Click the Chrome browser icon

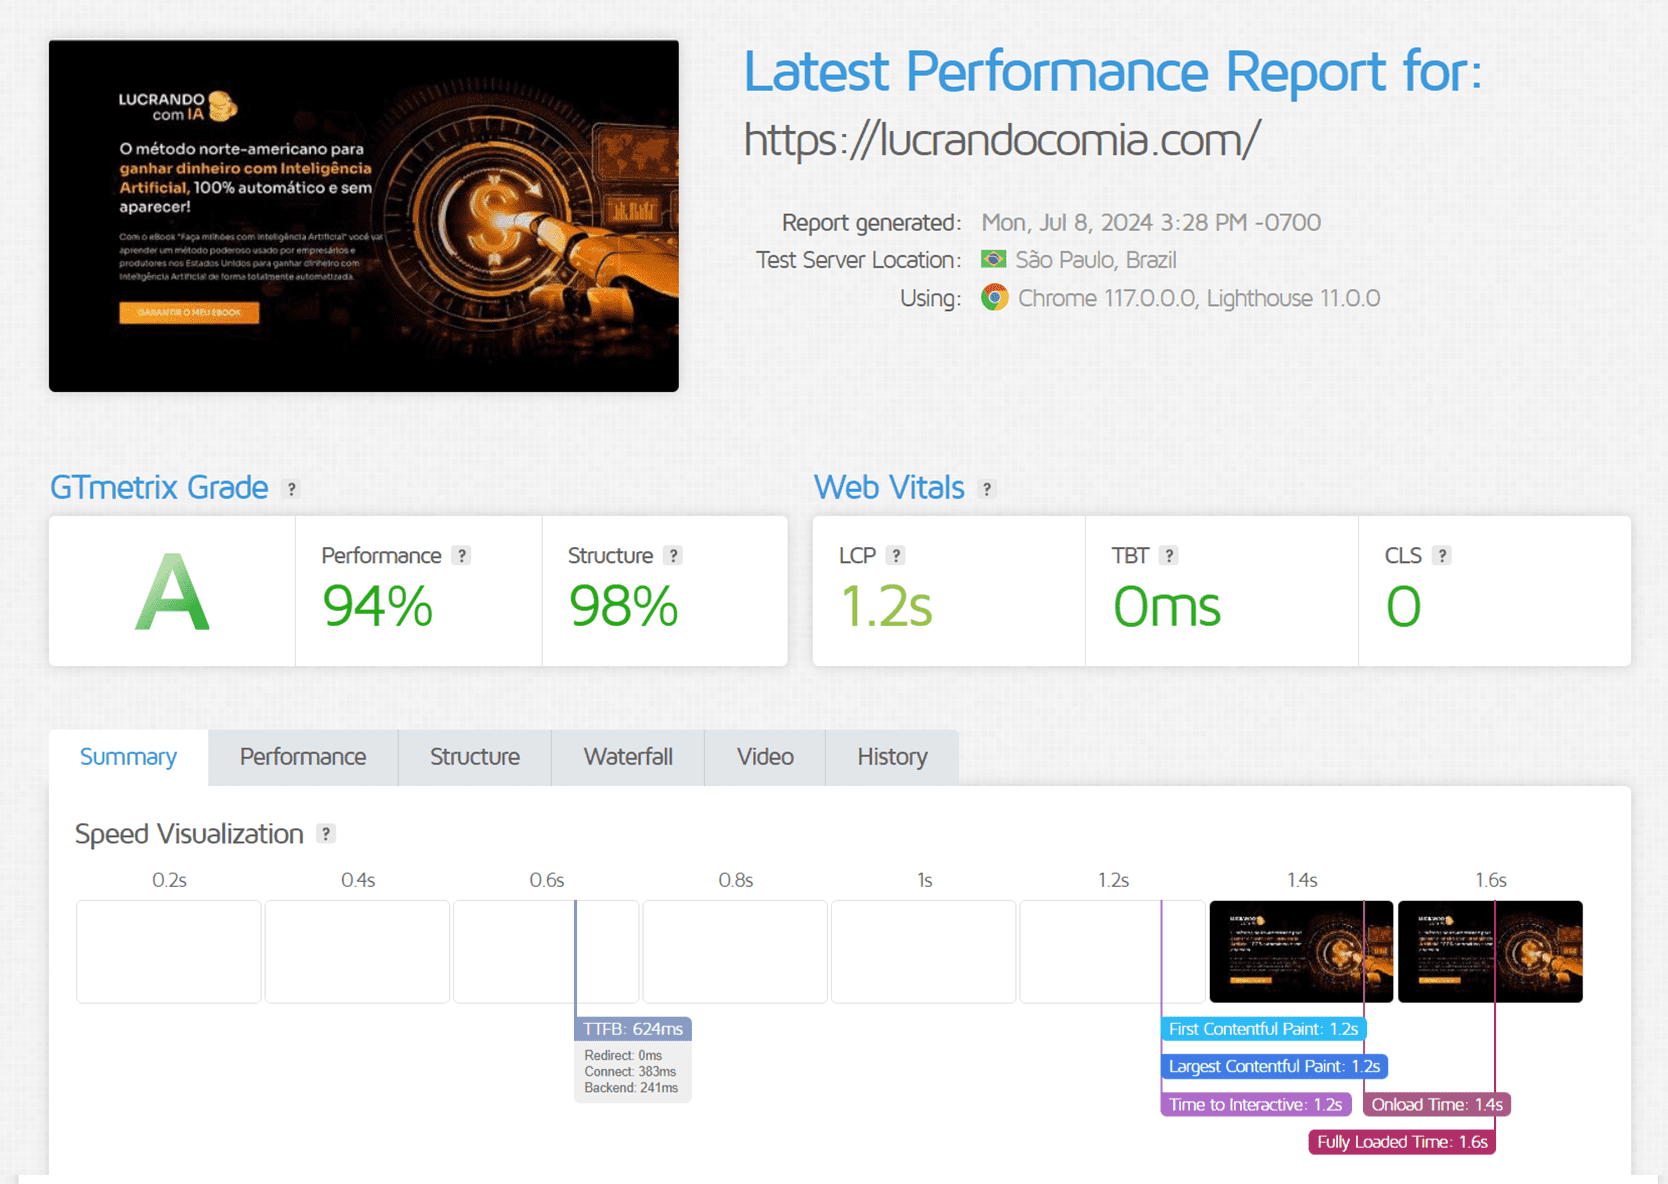[994, 297]
